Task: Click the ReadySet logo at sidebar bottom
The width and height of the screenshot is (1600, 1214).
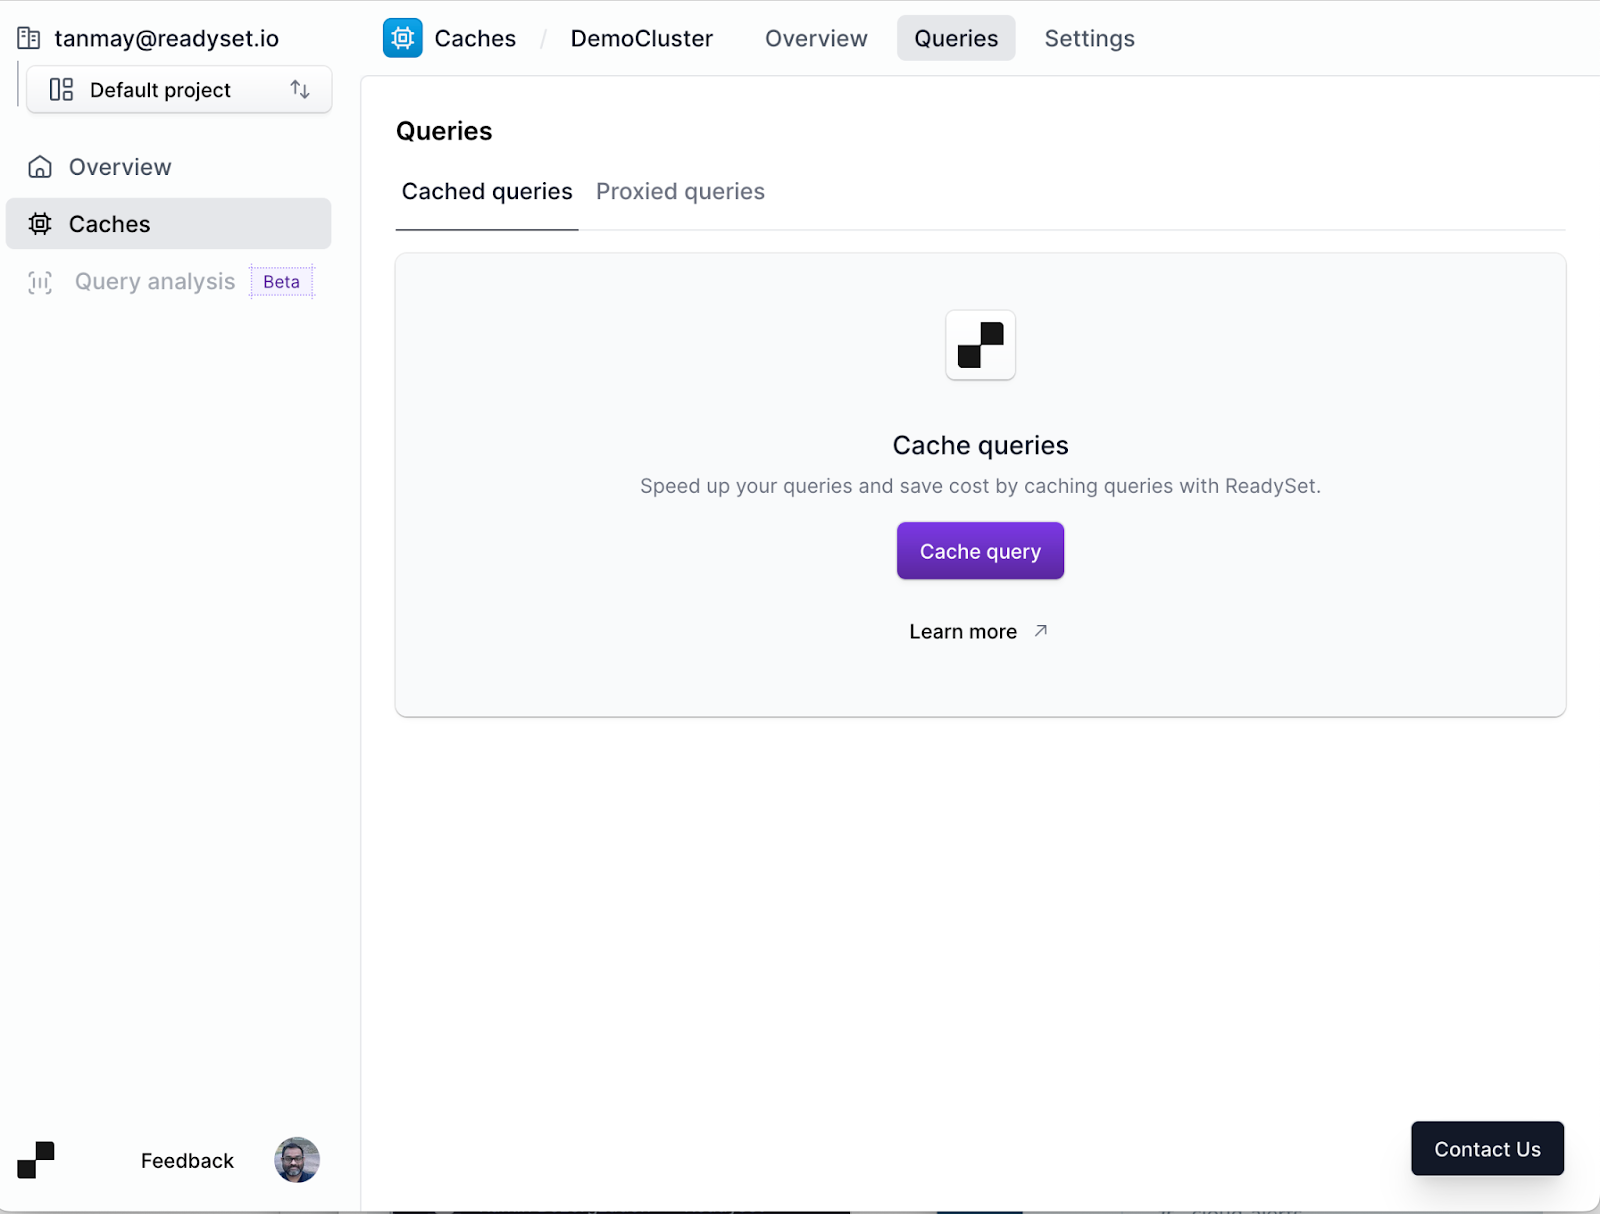Action: pyautogui.click(x=36, y=1160)
